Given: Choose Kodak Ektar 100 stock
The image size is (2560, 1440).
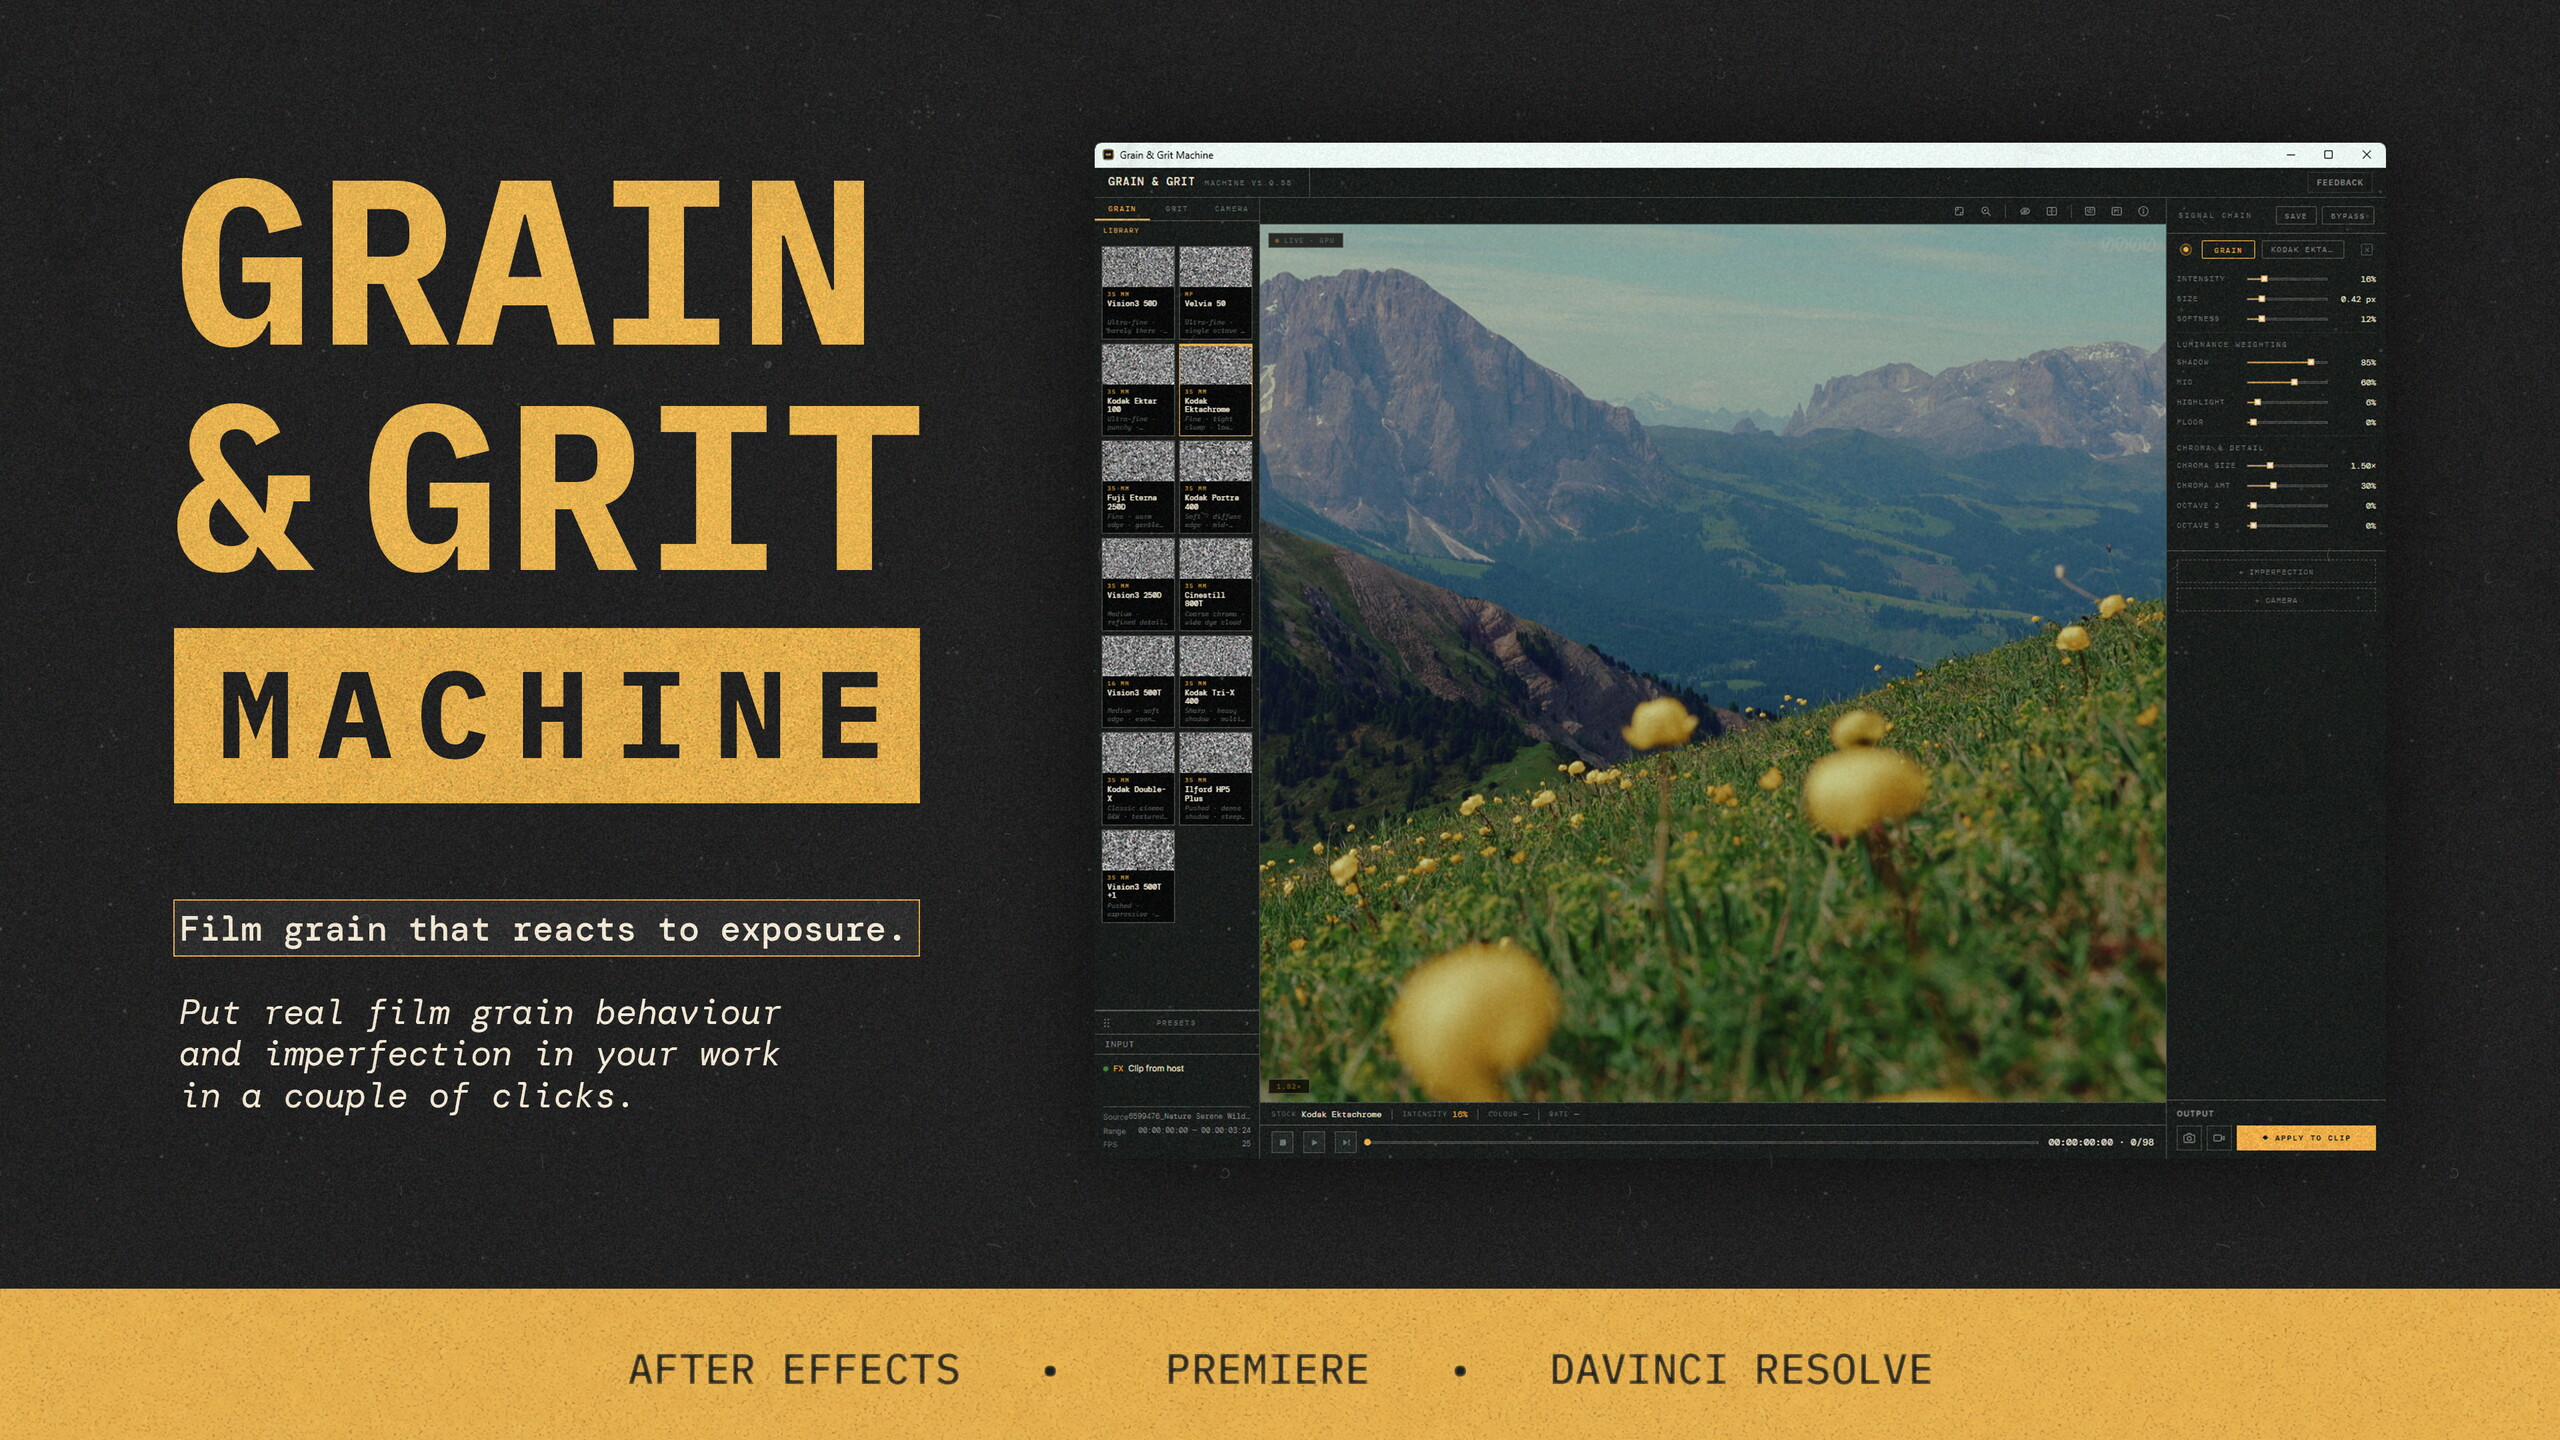Looking at the screenshot, I should click(1138, 390).
